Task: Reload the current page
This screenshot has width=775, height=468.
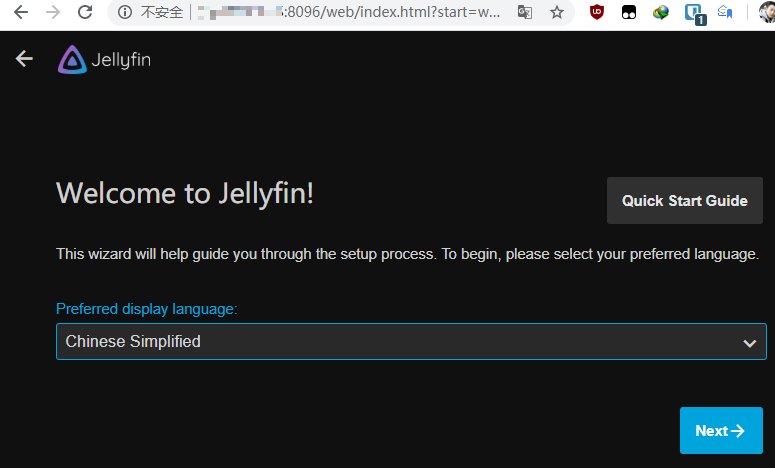Action: (x=85, y=13)
